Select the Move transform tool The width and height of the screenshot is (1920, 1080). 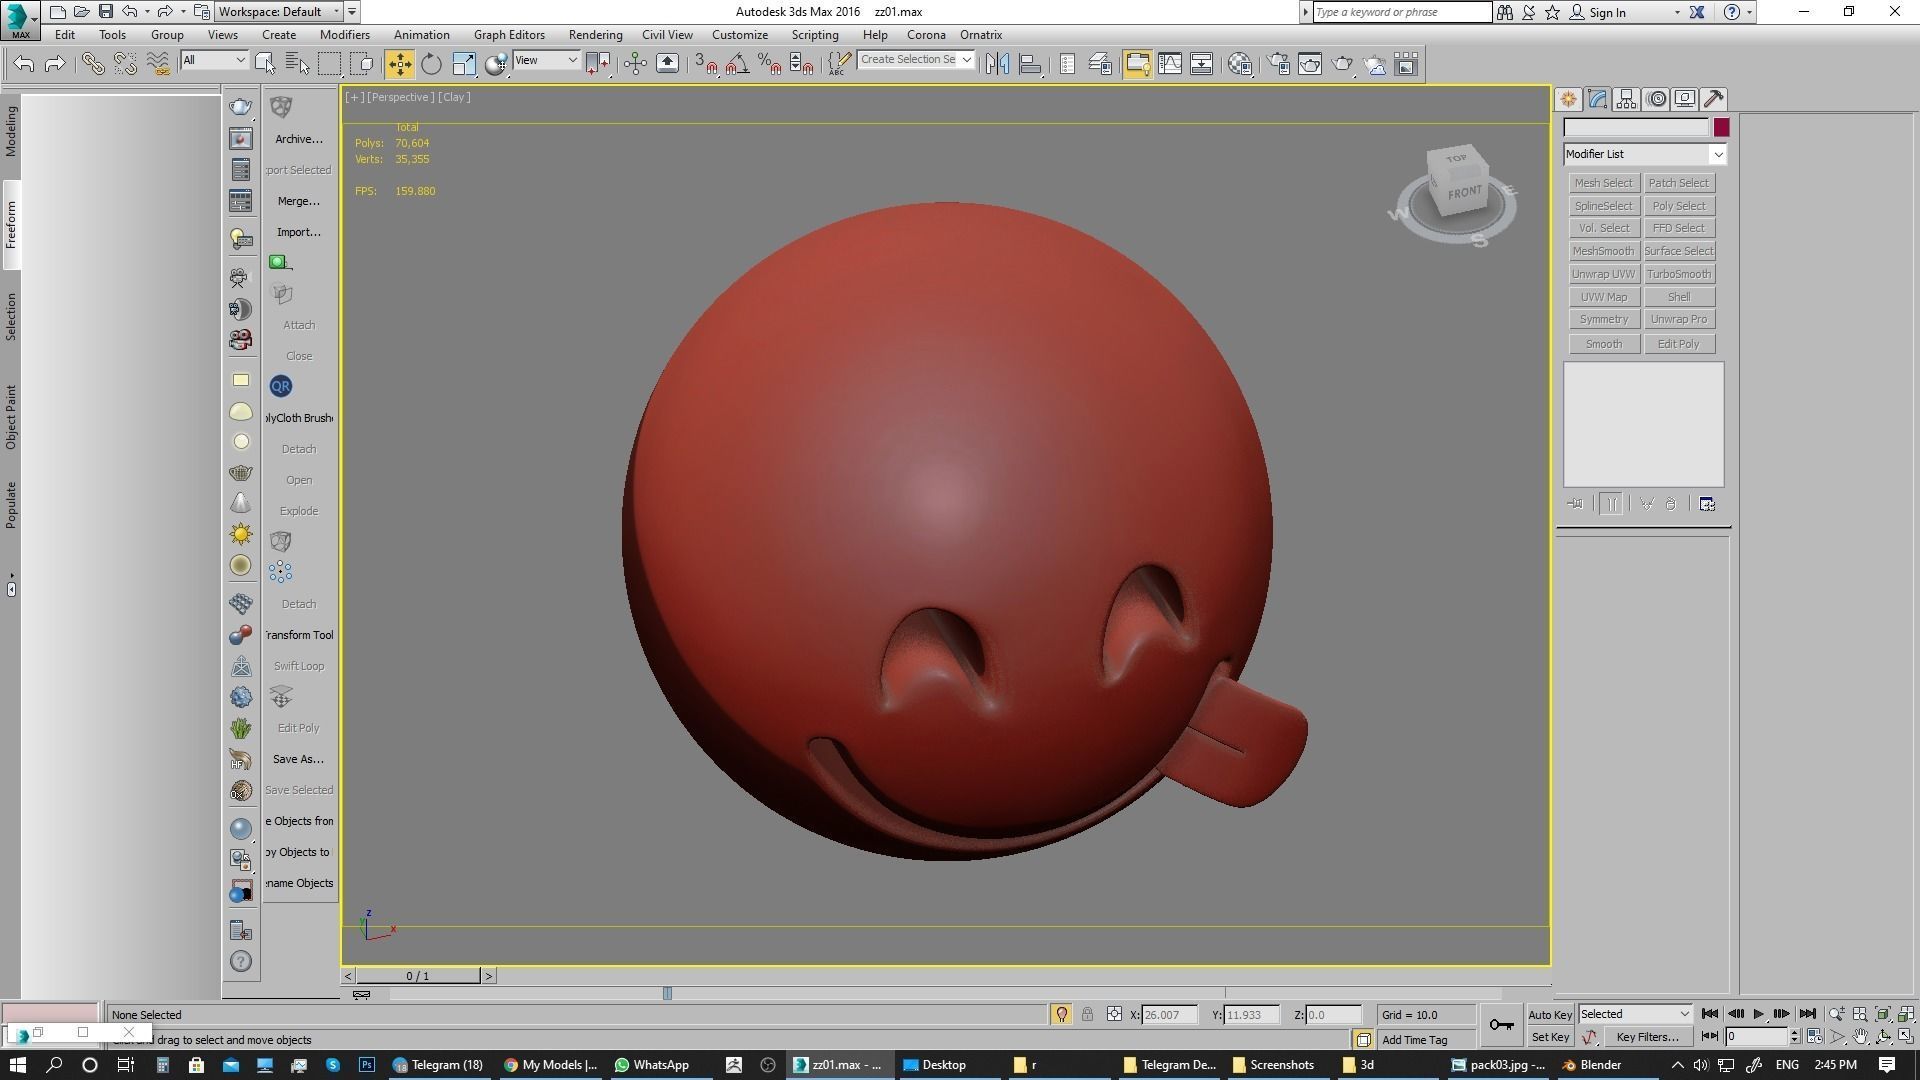click(x=399, y=64)
